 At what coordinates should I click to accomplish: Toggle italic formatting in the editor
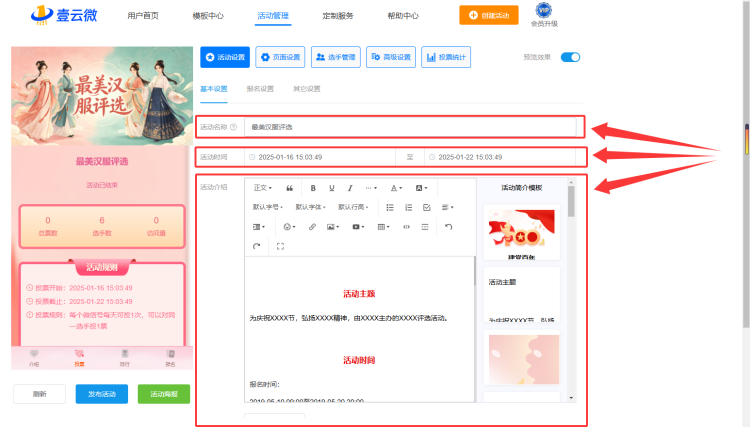click(350, 188)
